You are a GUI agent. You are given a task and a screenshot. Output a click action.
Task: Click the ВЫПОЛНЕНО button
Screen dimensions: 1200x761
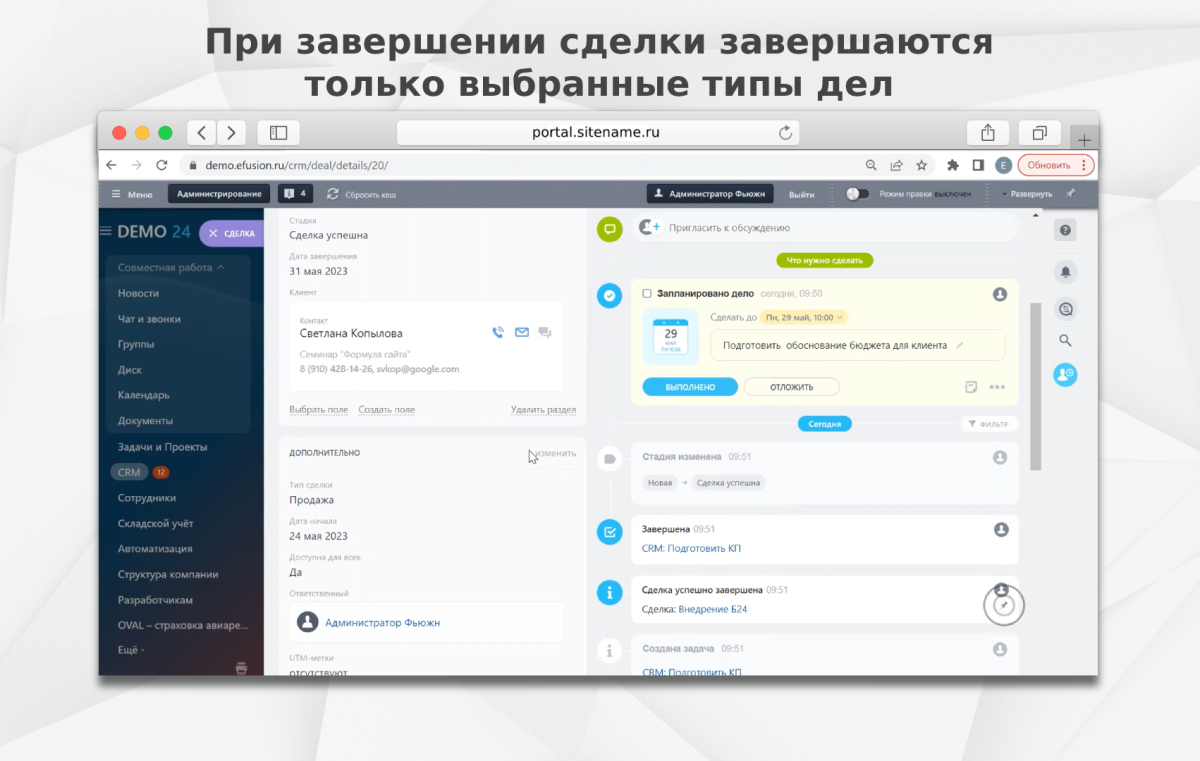[689, 386]
